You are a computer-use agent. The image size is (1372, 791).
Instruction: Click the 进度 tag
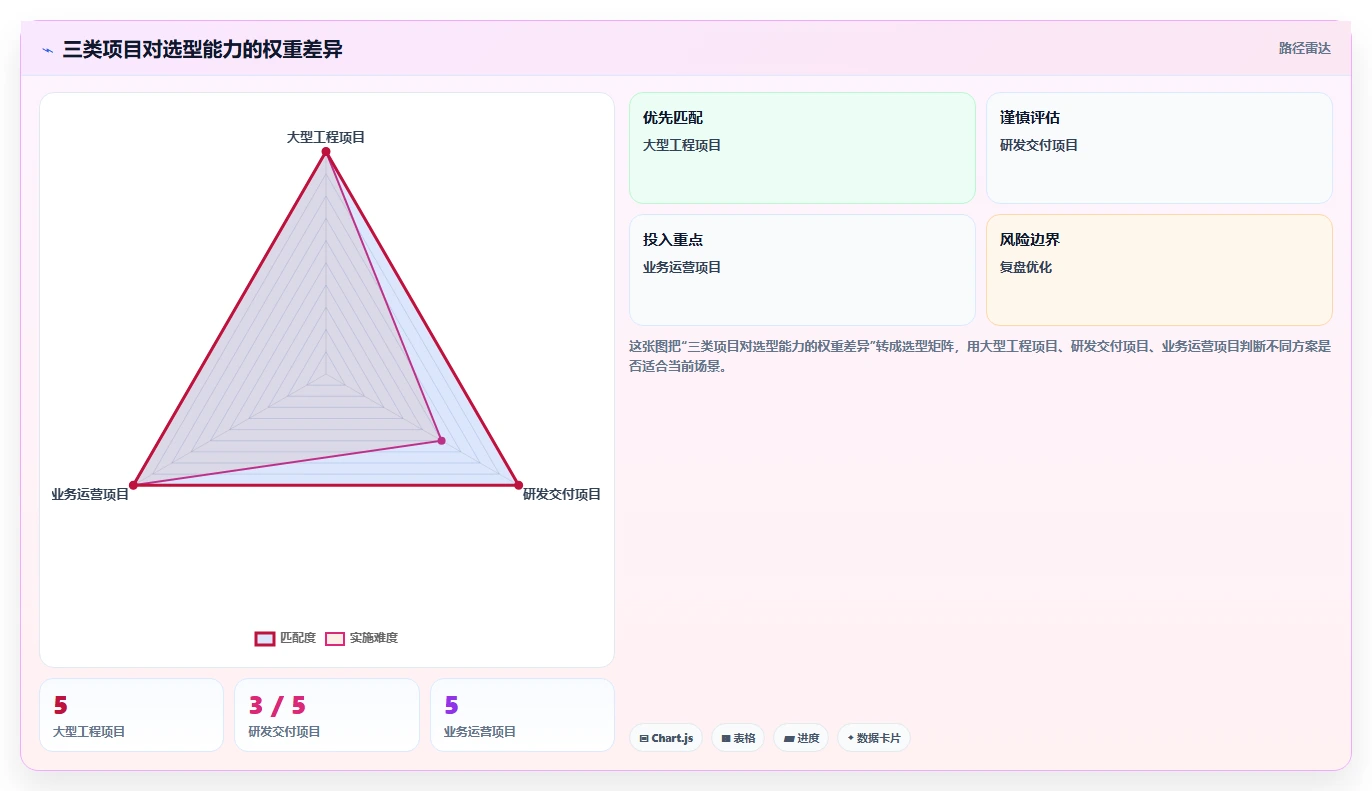point(801,738)
